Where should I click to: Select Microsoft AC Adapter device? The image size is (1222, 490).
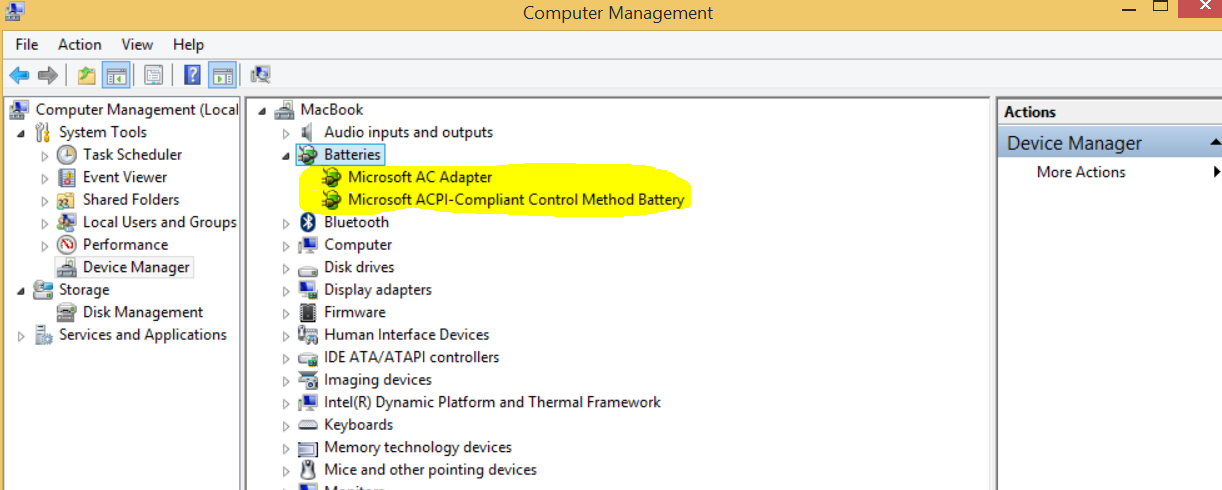(x=420, y=177)
